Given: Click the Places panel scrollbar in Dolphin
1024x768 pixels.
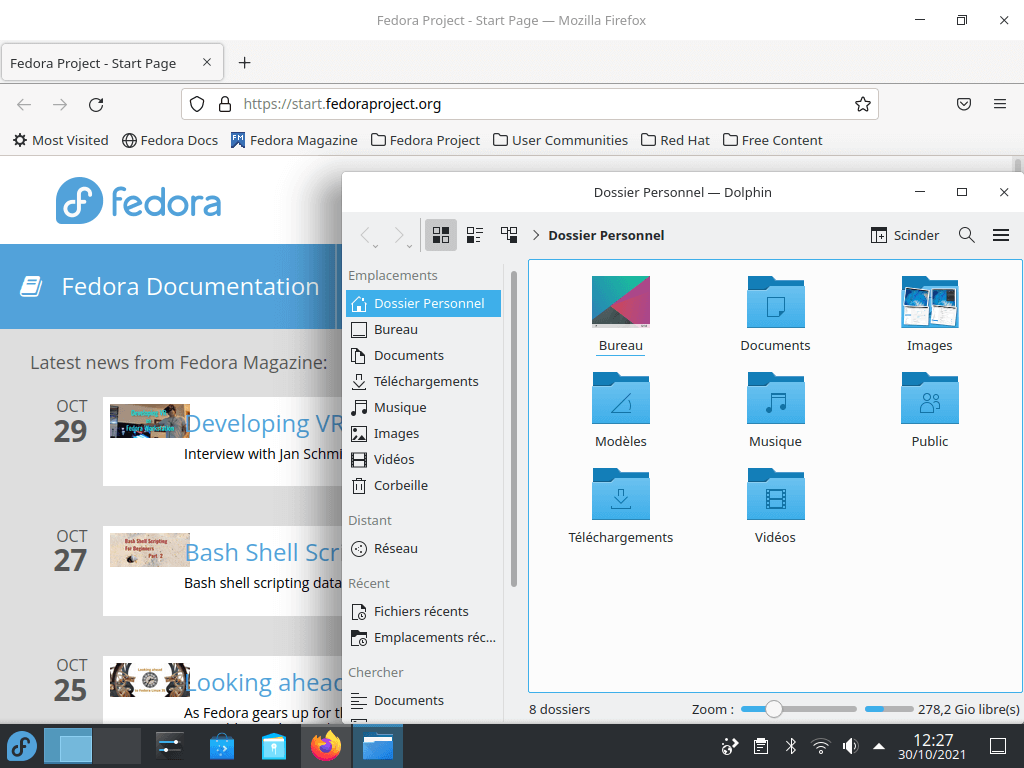Looking at the screenshot, I should [x=514, y=428].
